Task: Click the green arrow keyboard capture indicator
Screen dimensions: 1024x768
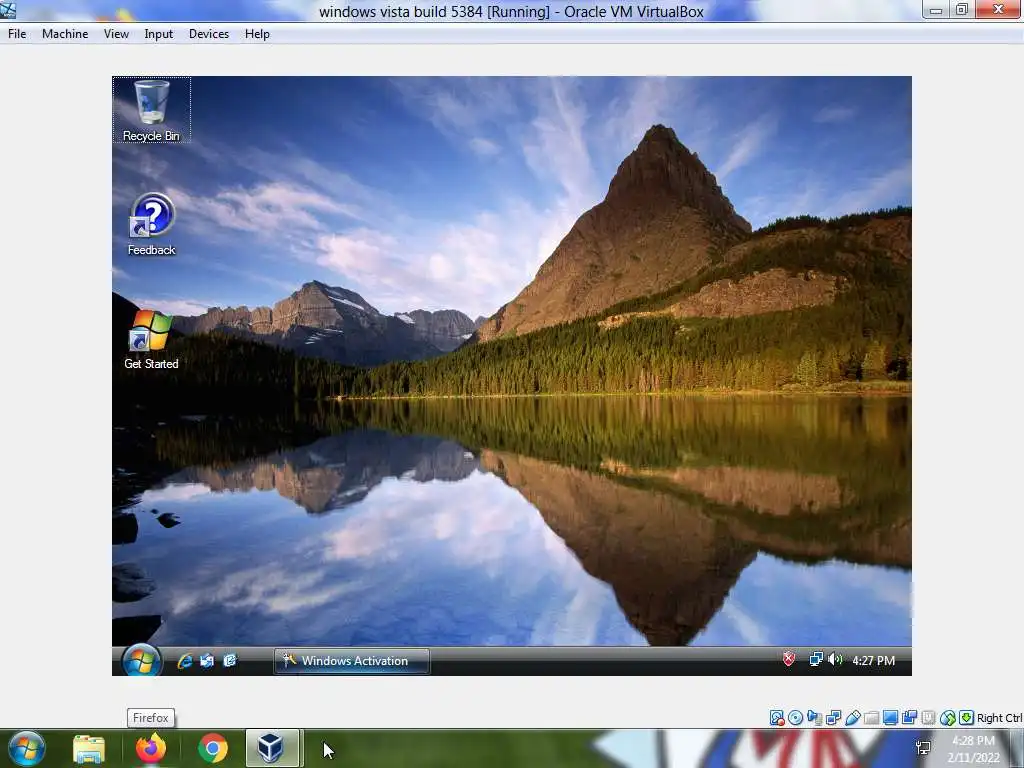Action: click(967, 718)
